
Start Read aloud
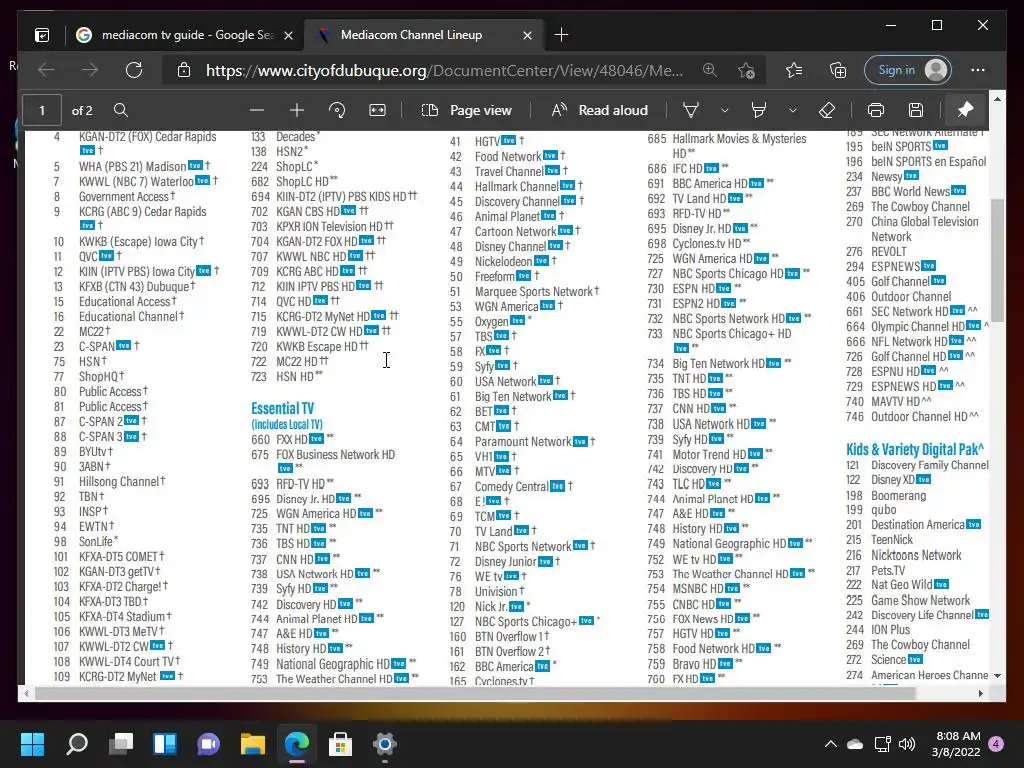point(600,110)
